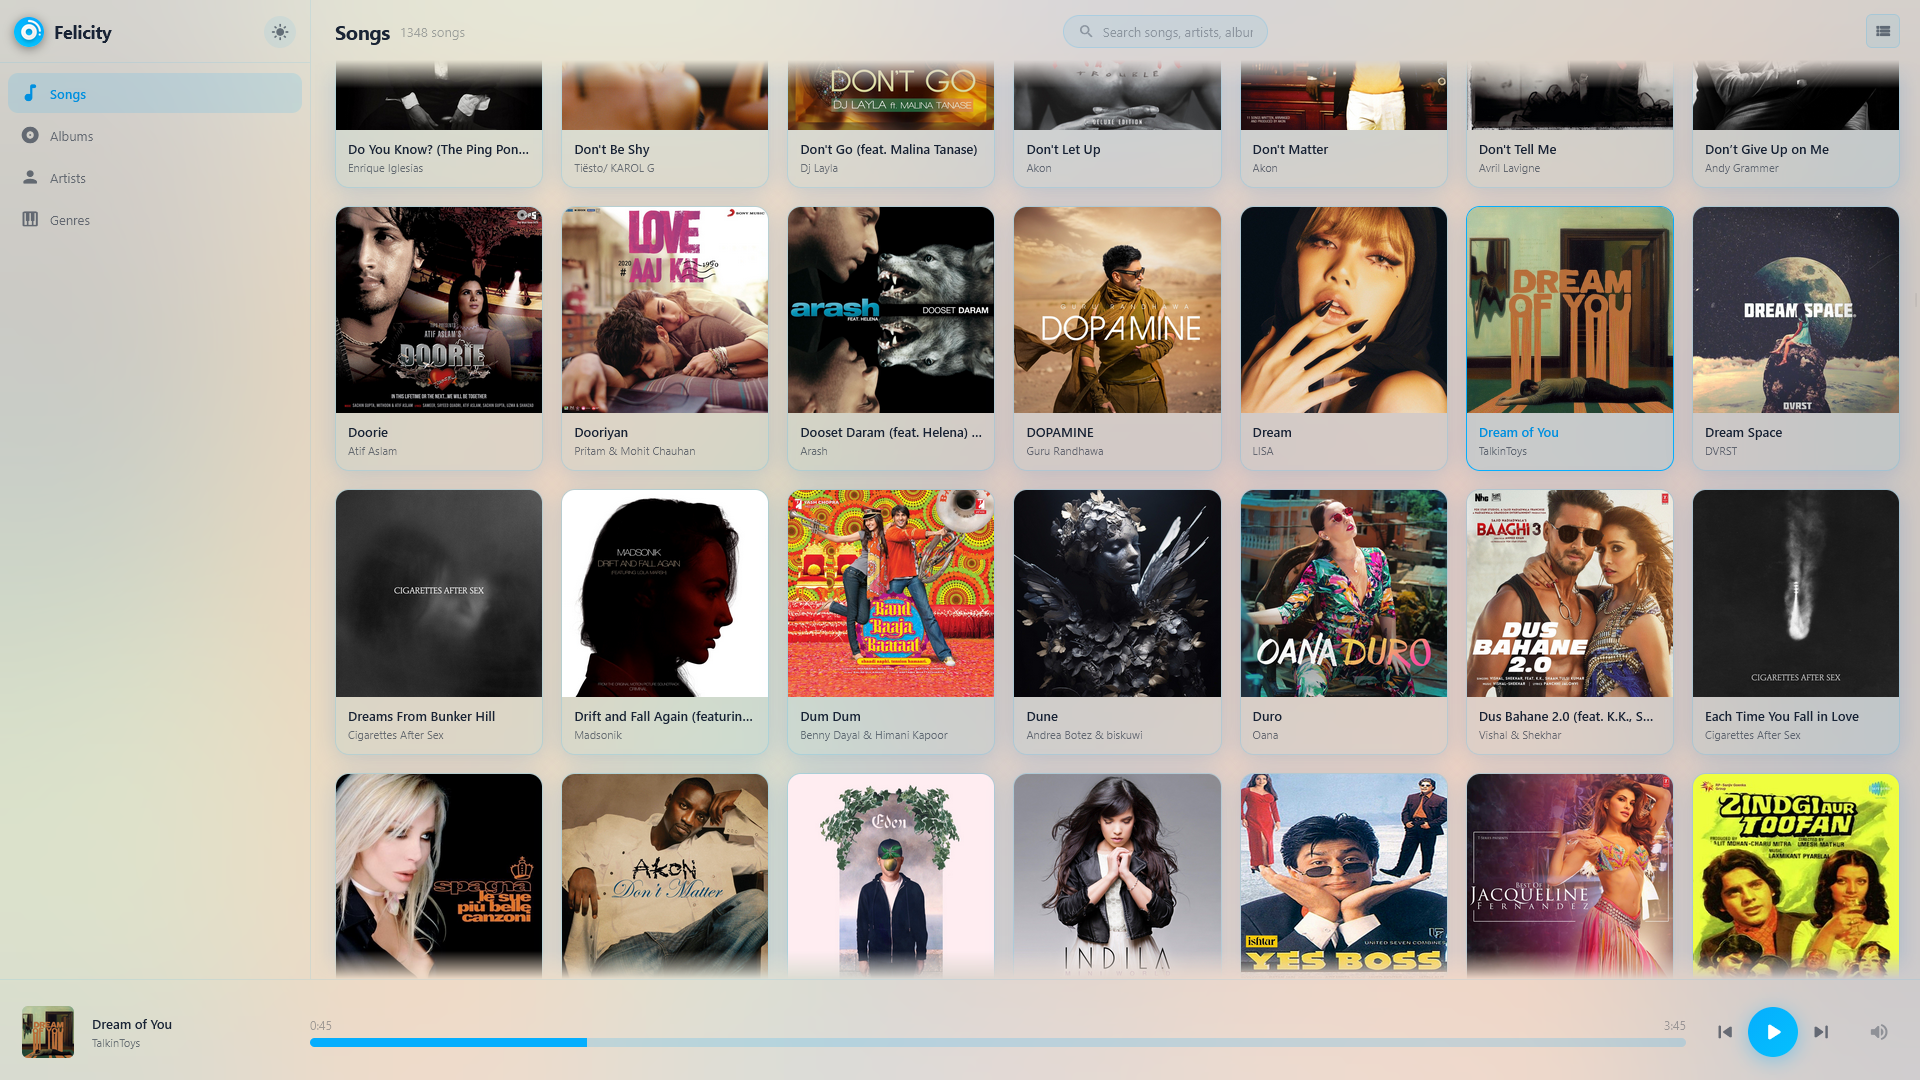Open the Zindgi aur Toofan cover card
Viewport: 1920px width, 1080px height.
1795,875
